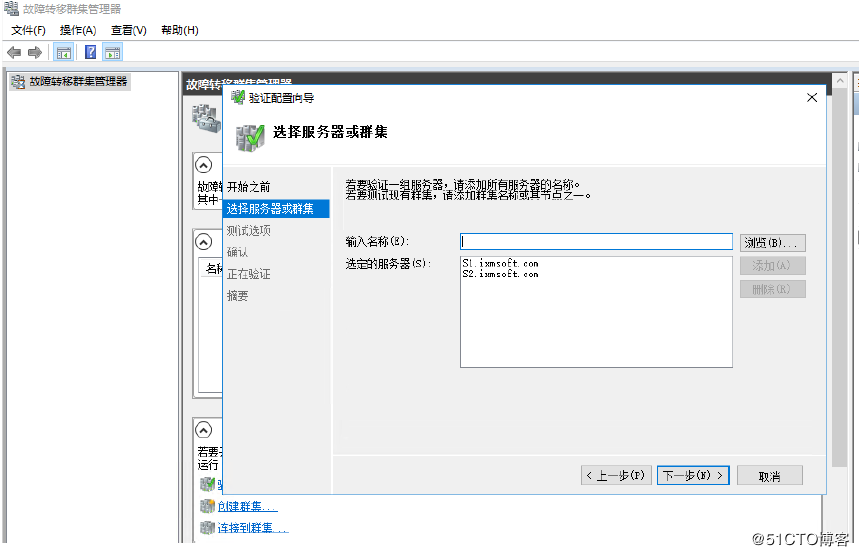Click the 下一步(N) next button

(x=693, y=475)
